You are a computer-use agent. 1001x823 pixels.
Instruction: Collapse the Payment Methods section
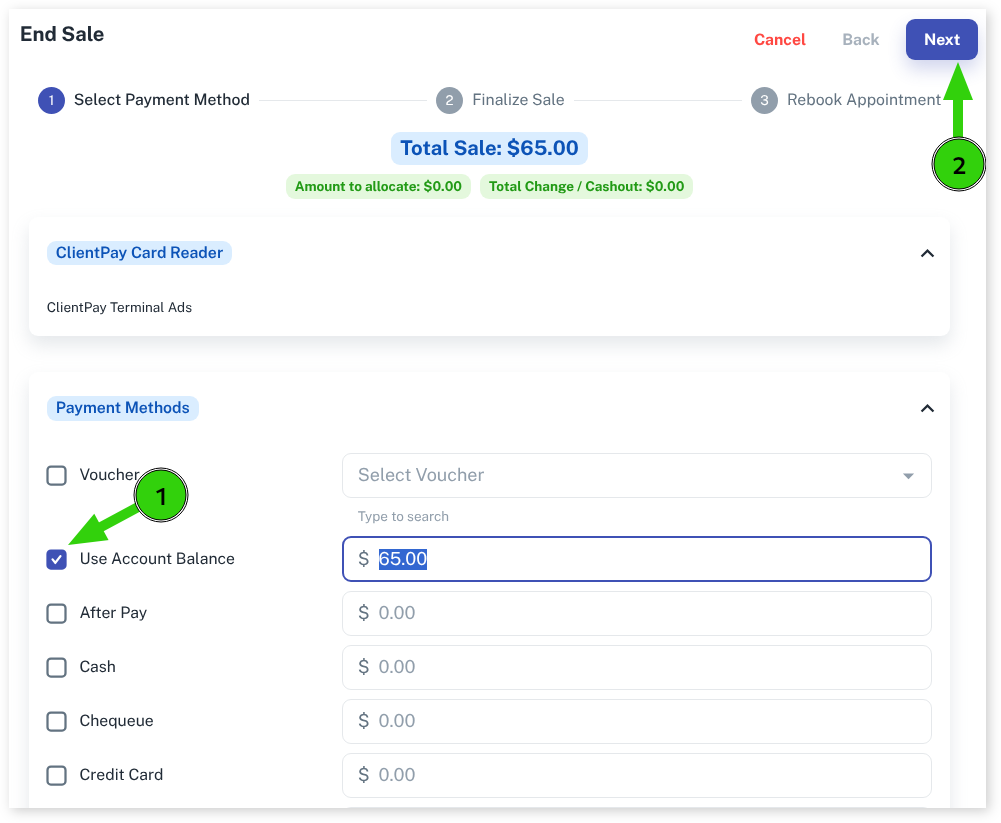[x=927, y=408]
